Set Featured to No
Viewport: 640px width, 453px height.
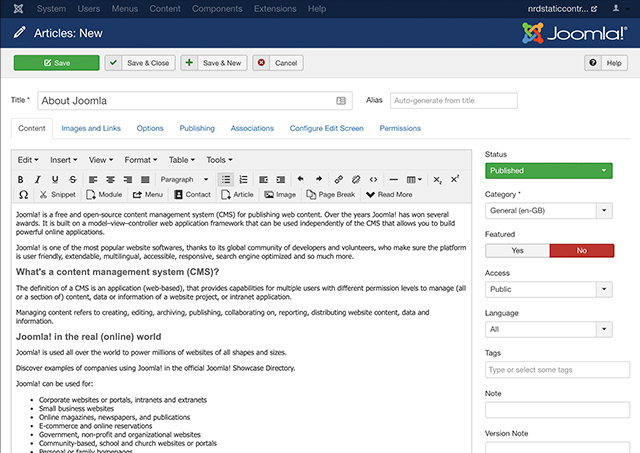pos(582,251)
